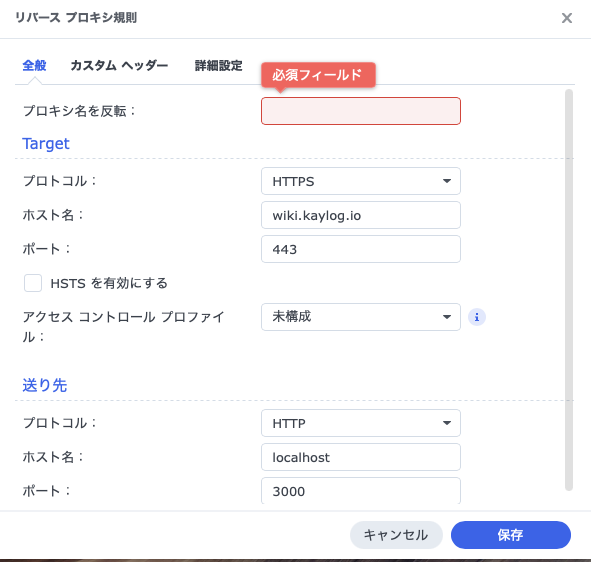Click the 送り先 section heading
The image size is (591, 562).
point(45,385)
